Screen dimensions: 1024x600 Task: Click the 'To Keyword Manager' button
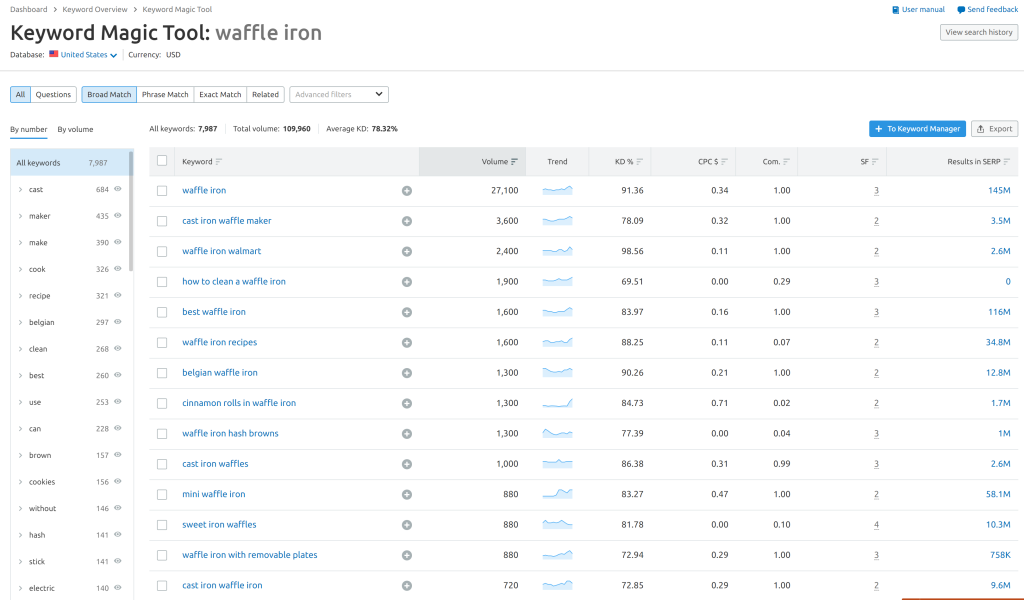coord(917,129)
